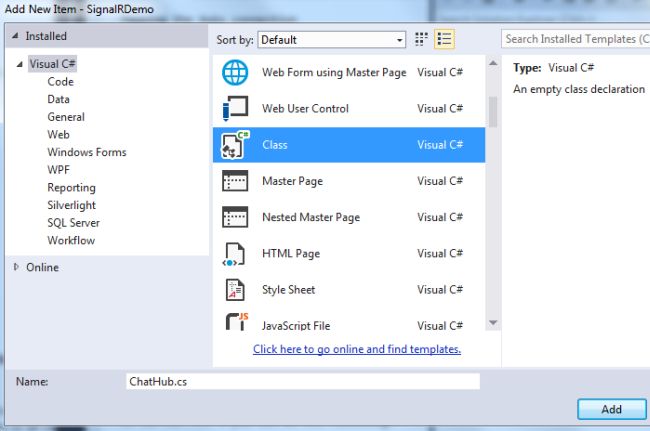The width and height of the screenshot is (650, 431).
Task: Collapse the Visual C# tree node
Action: tap(19, 64)
